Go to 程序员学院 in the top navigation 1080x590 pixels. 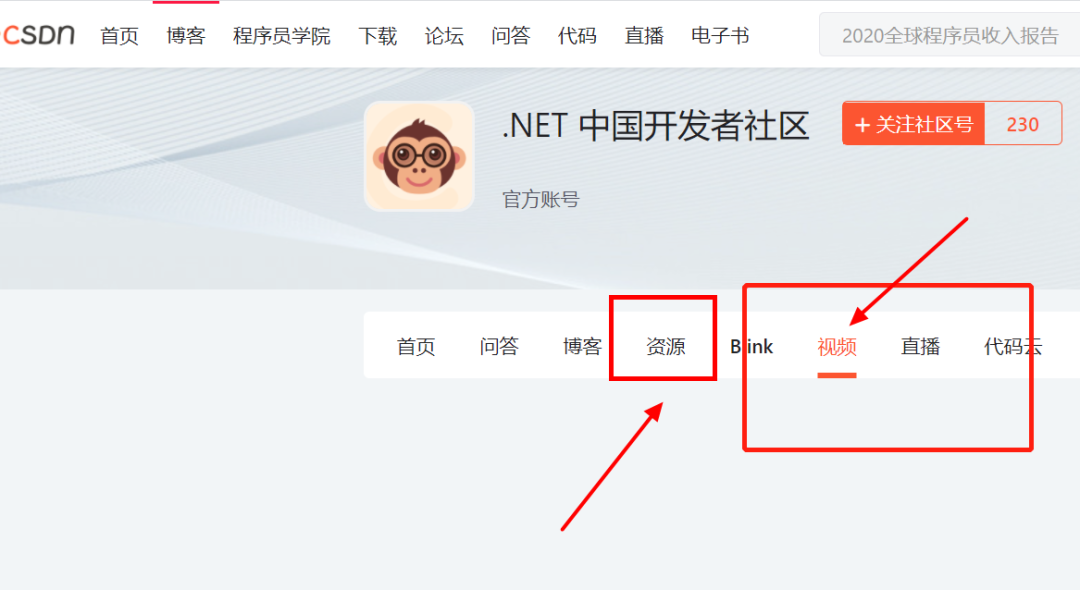[x=282, y=36]
